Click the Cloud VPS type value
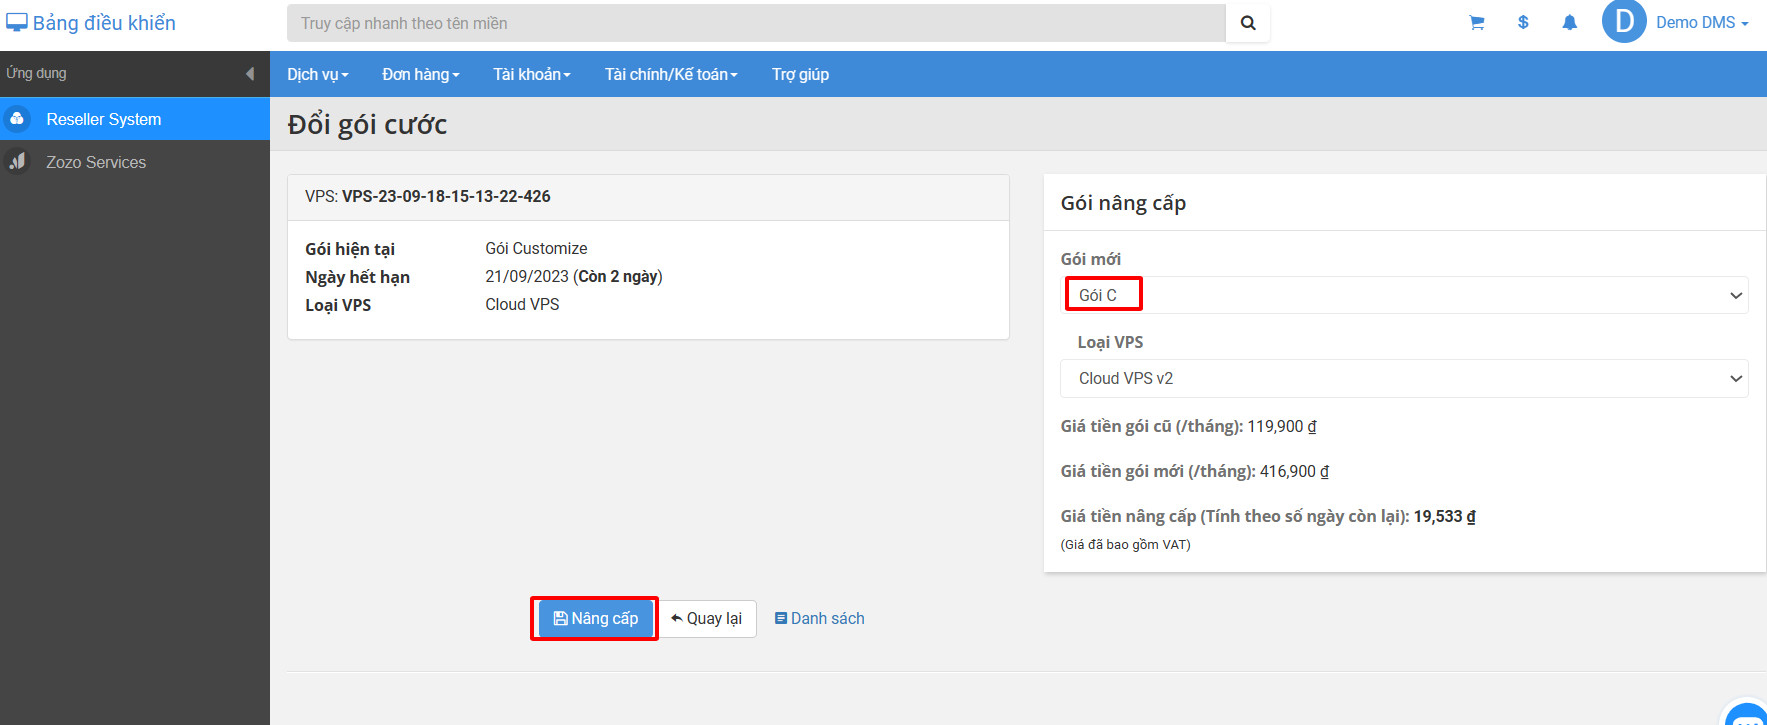This screenshot has height=725, width=1767. point(522,304)
